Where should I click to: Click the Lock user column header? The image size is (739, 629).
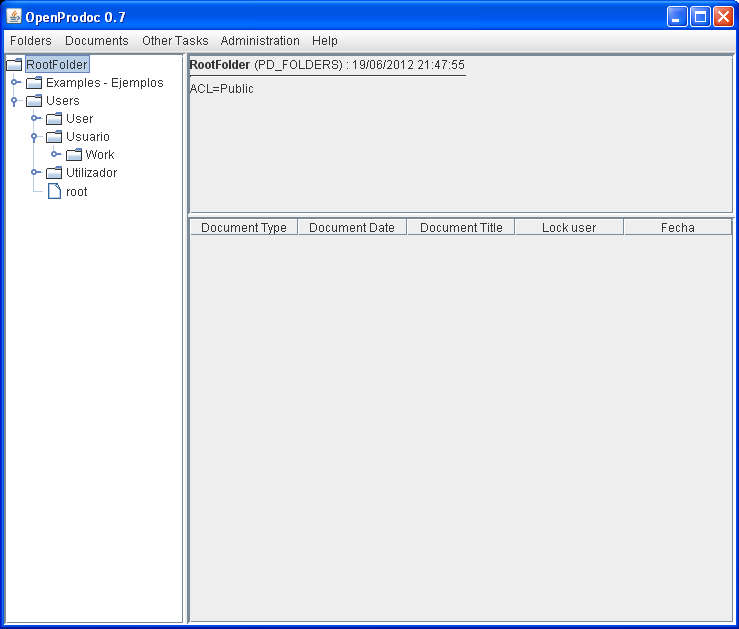coord(569,228)
